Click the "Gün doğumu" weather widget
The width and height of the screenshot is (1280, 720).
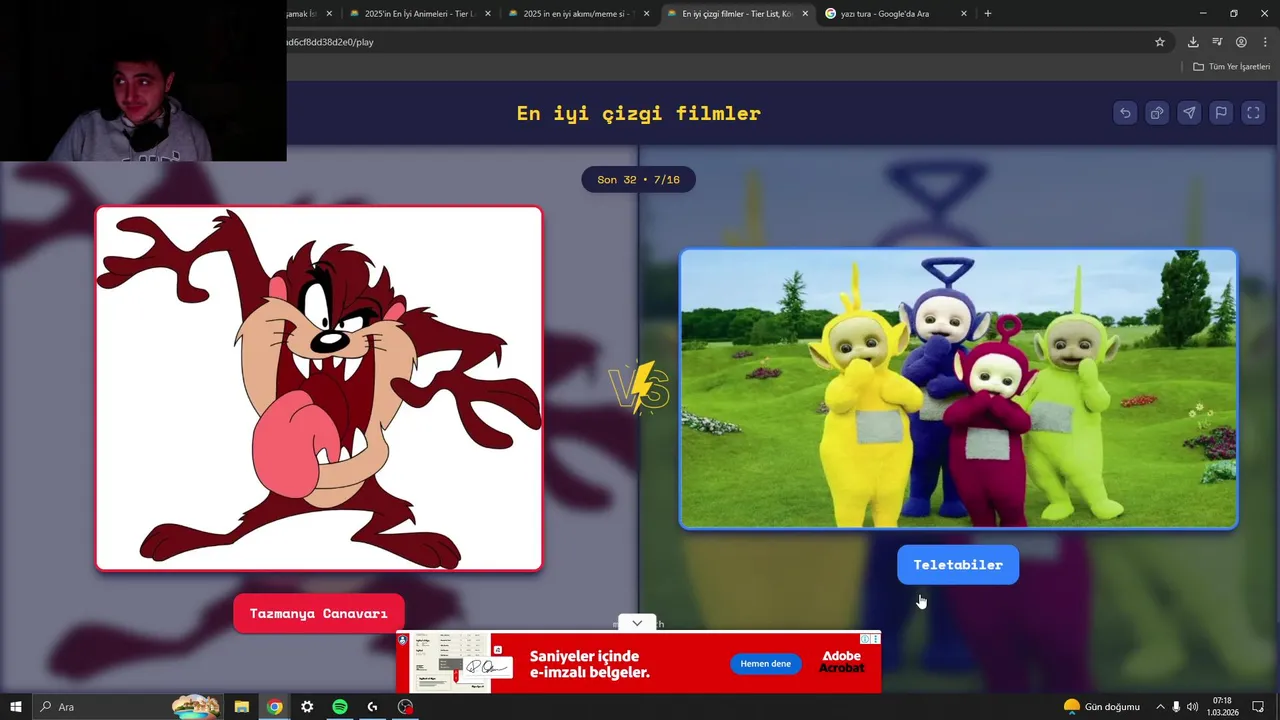pos(1101,707)
